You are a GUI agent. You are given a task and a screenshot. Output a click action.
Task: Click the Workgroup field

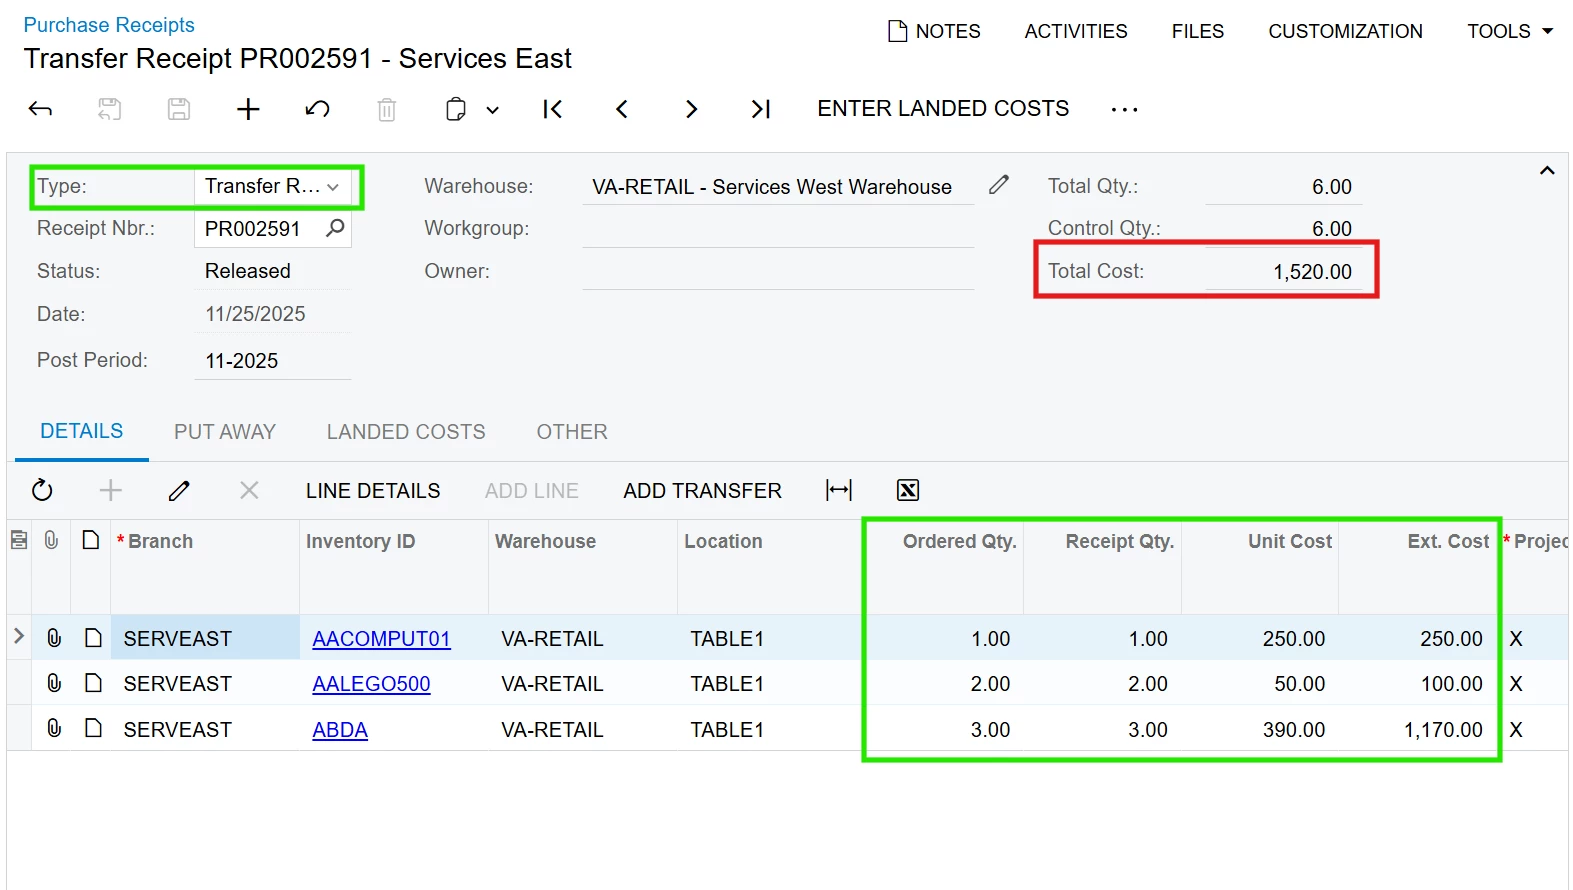click(778, 228)
